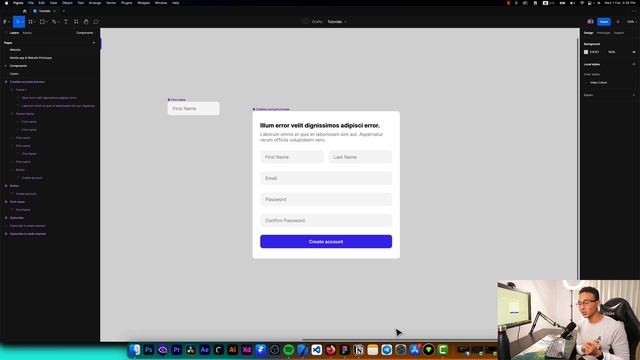The width and height of the screenshot is (640, 360).
Task: Open Finder from the dock
Action: tap(135, 350)
